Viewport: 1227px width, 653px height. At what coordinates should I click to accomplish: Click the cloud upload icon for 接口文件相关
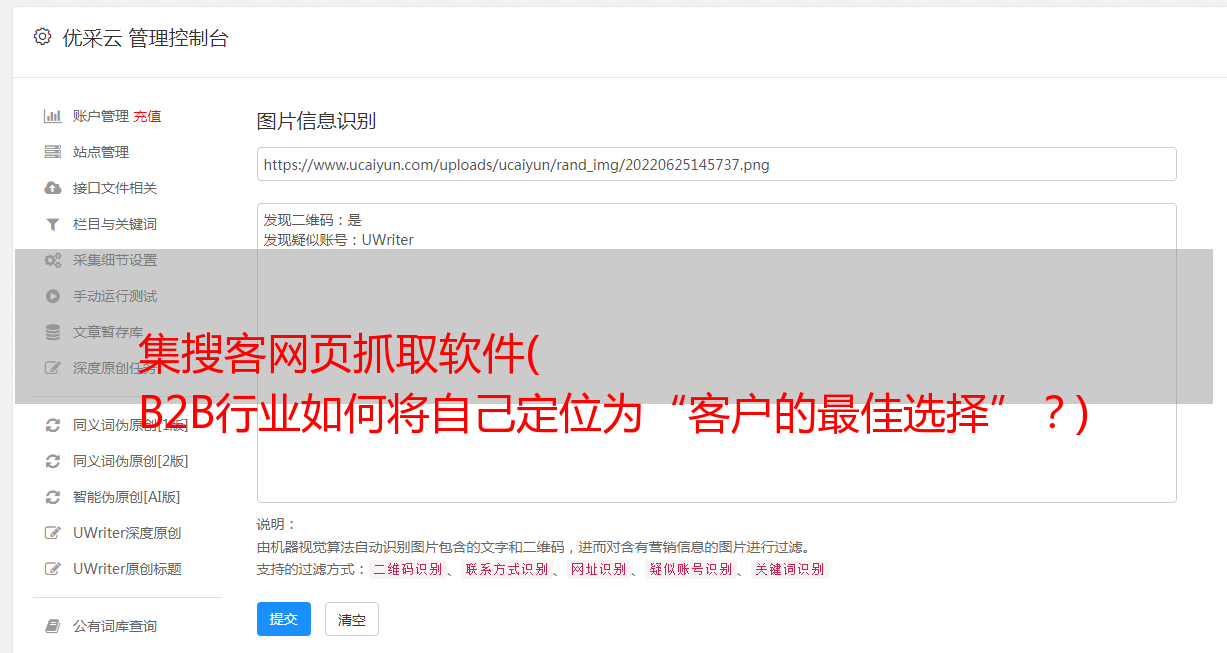[x=53, y=188]
